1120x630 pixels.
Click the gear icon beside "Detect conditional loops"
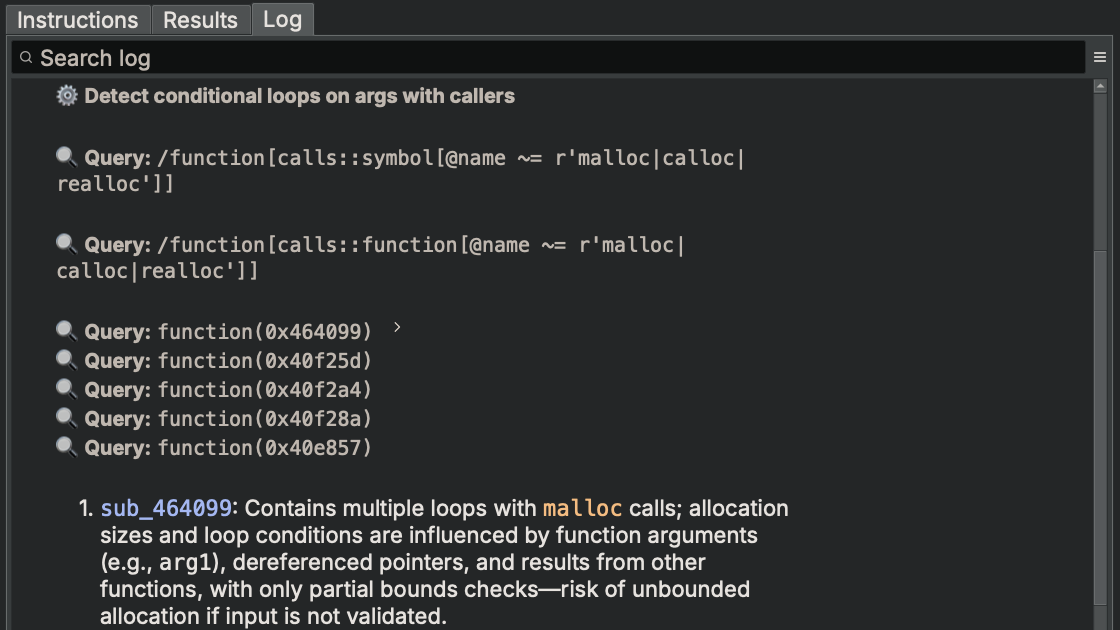66,95
